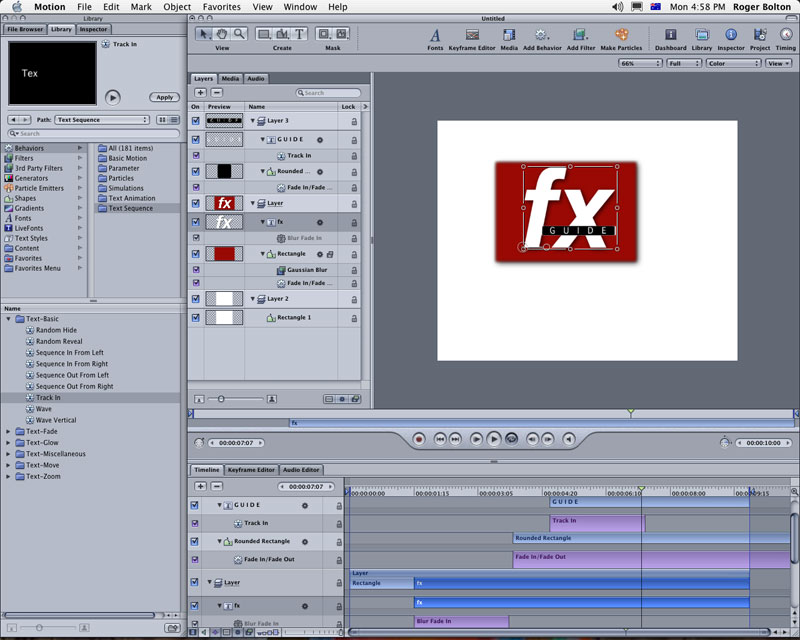Adjust the Layers row height slider
800x640 pixels.
point(221,399)
